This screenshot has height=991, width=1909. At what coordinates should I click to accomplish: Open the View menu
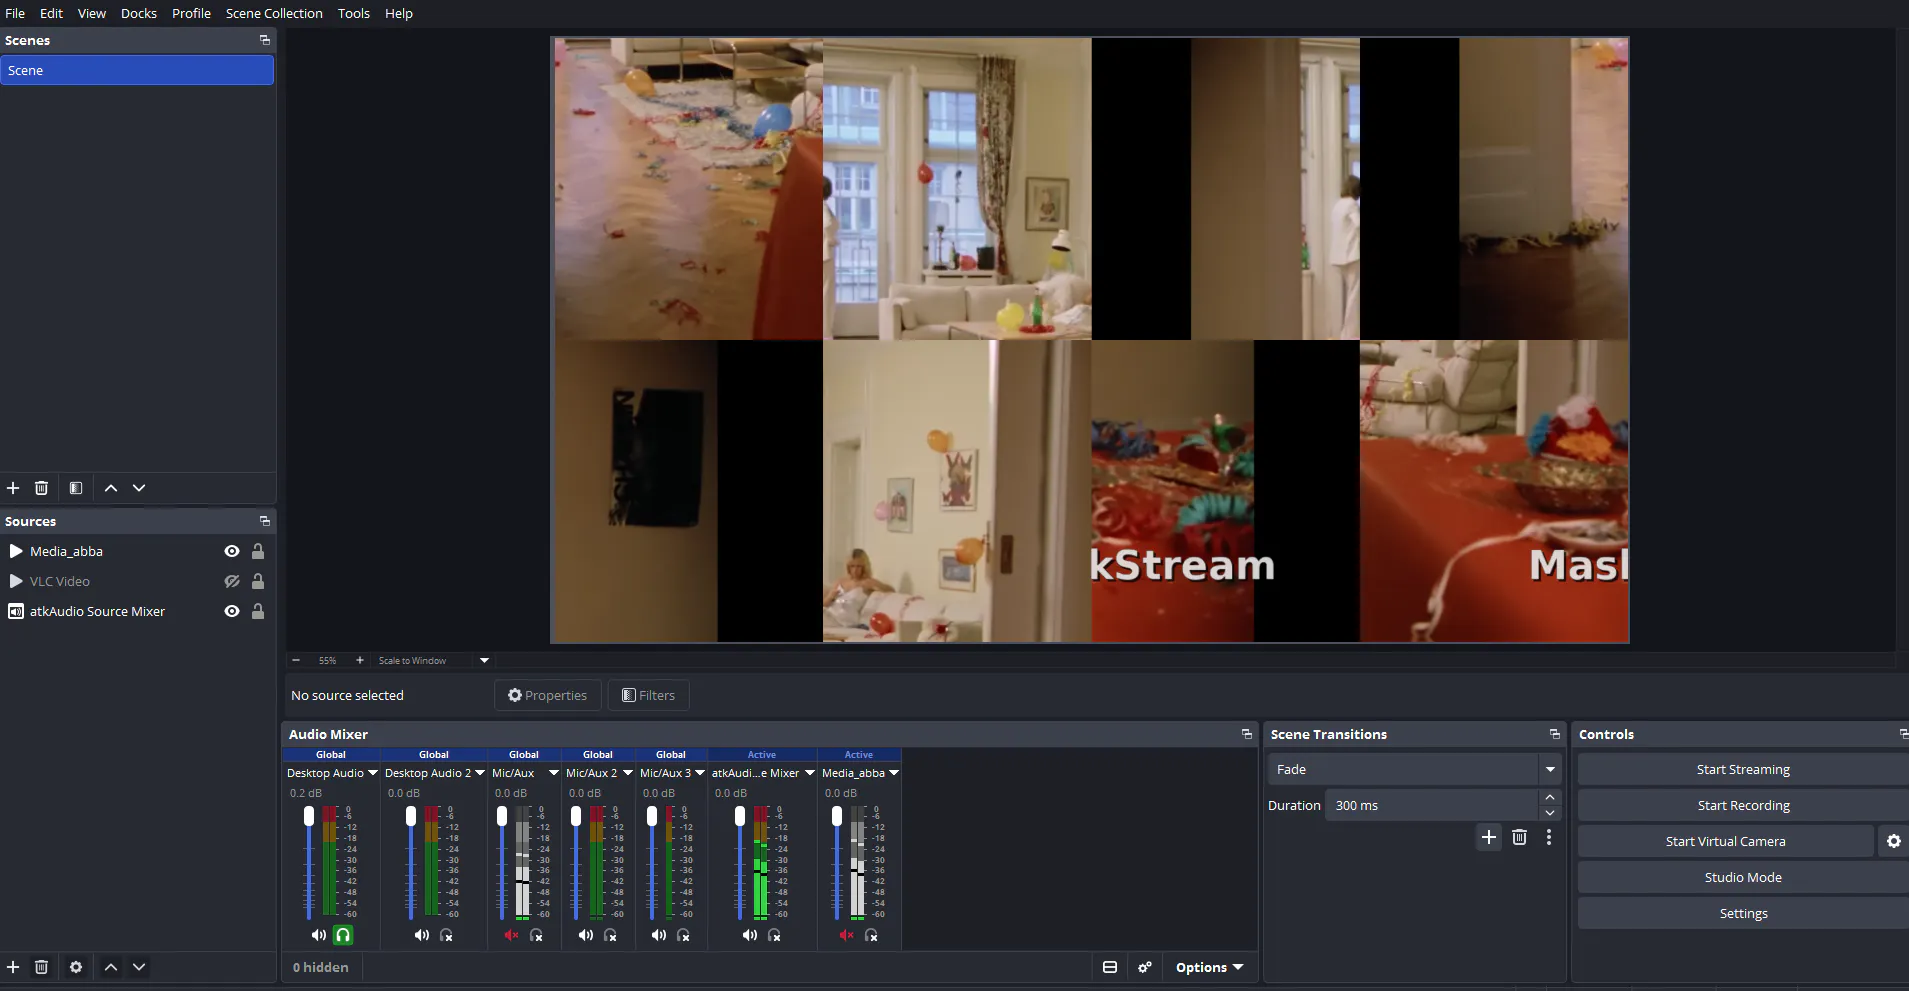point(92,13)
